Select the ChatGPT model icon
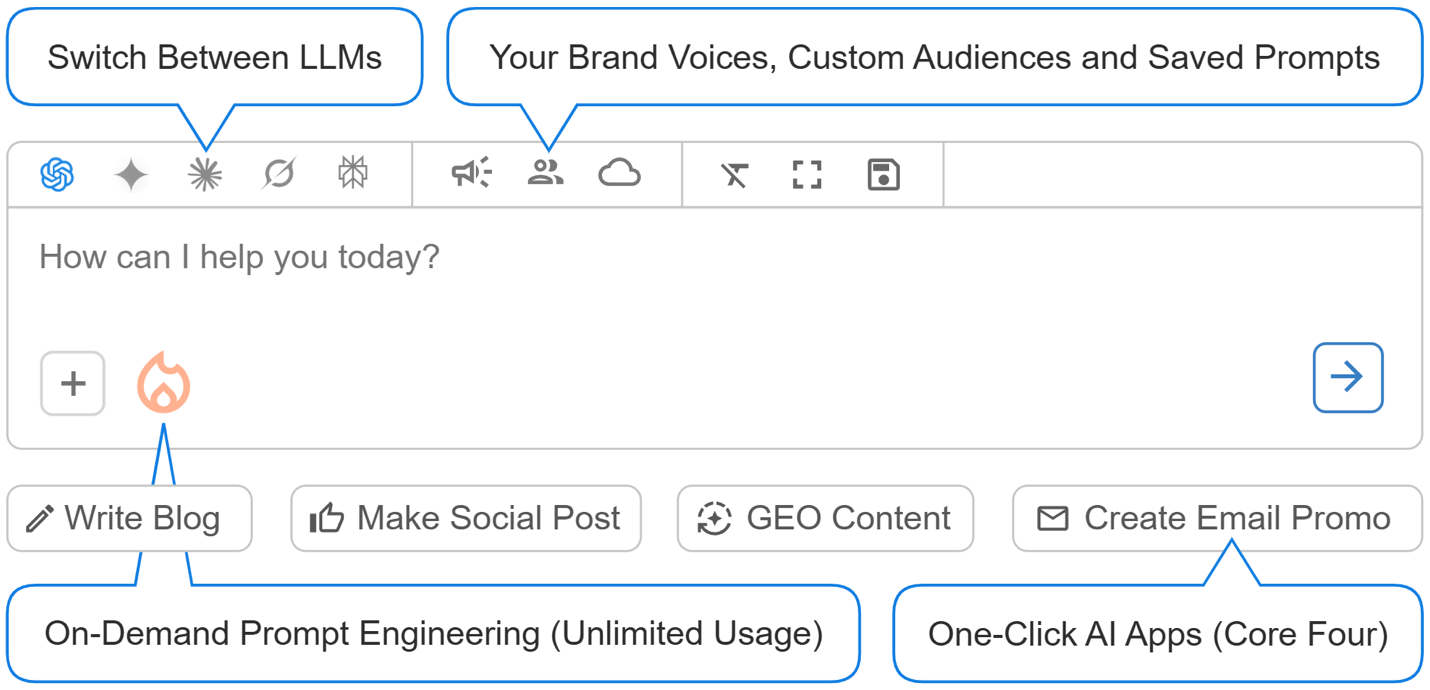Image resolution: width=1430 pixels, height=690 pixels. pyautogui.click(x=58, y=173)
